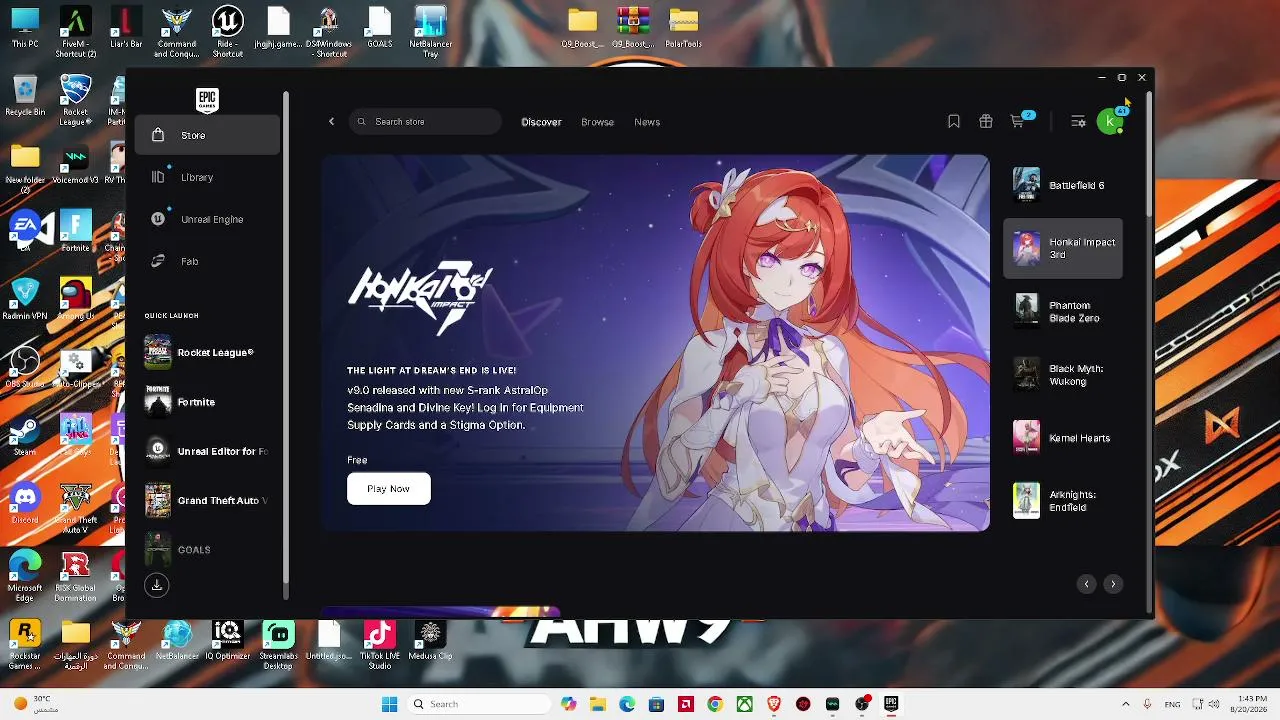The width and height of the screenshot is (1280, 720).
Task: Click the Play Now button for Honkai Impact
Action: click(389, 489)
